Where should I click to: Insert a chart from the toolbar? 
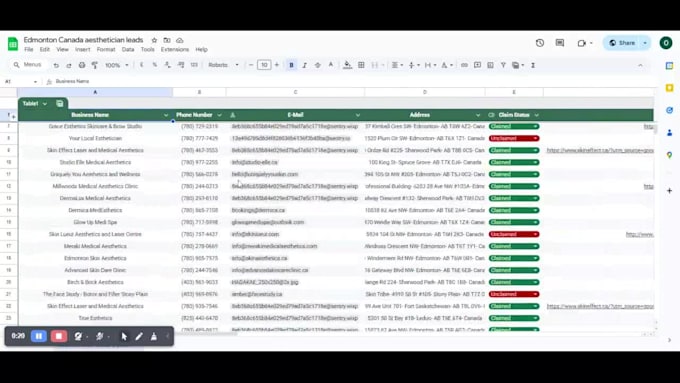pyautogui.click(x=490, y=65)
